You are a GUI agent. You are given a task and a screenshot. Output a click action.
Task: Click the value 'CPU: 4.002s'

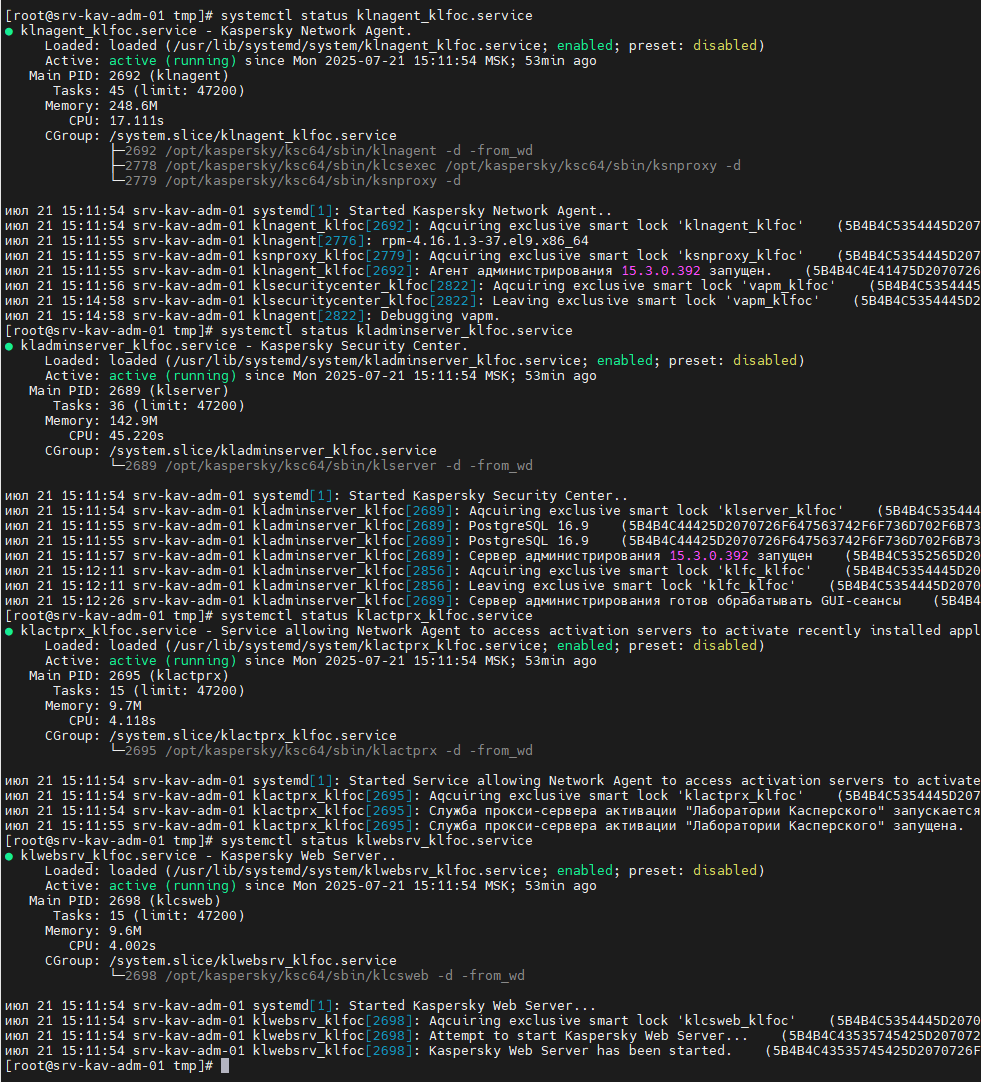pos(112,946)
